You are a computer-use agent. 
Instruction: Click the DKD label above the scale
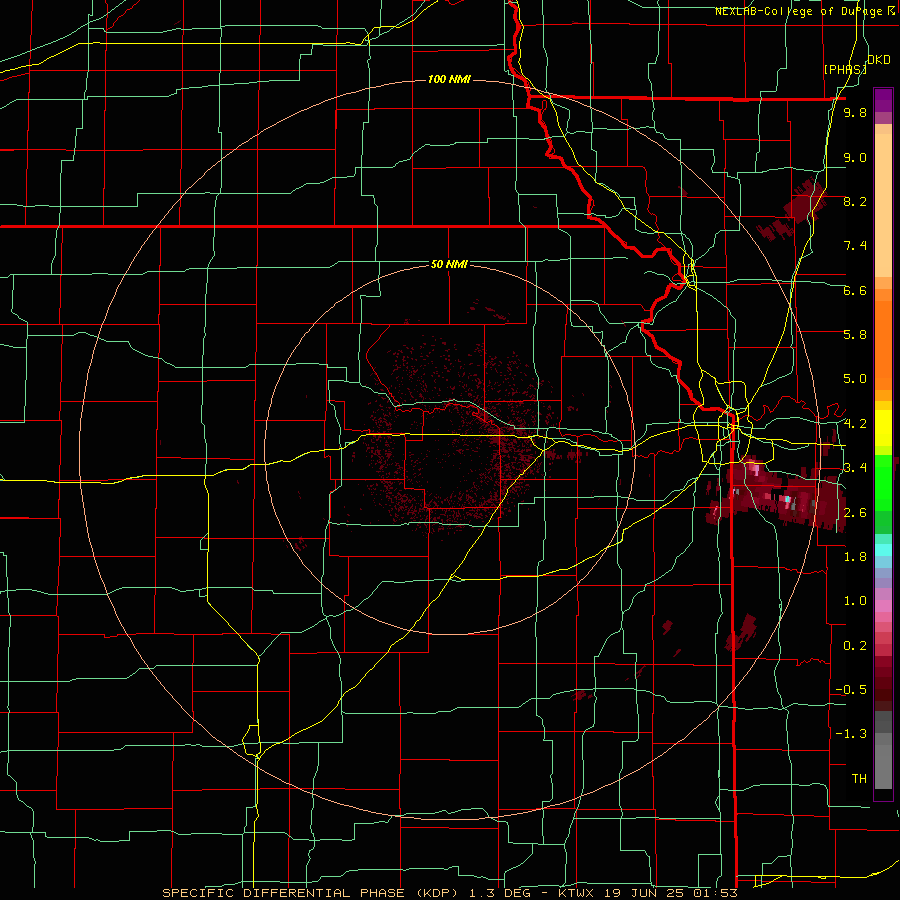coord(878,60)
